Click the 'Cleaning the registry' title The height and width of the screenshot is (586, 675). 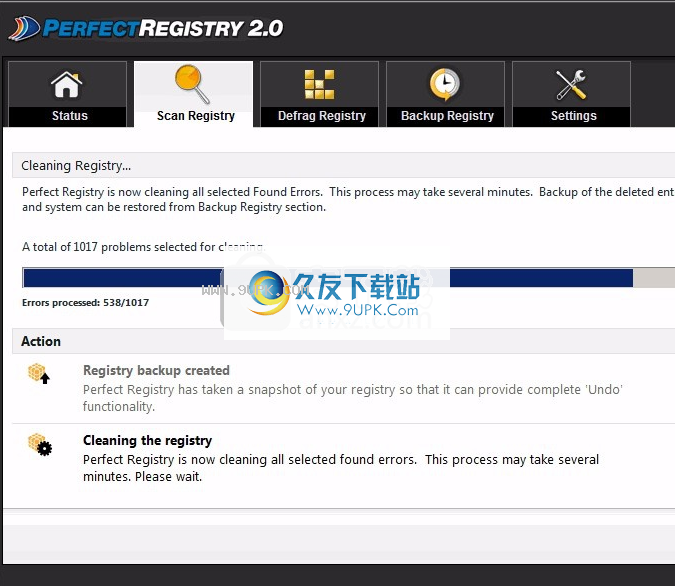[x=148, y=440]
